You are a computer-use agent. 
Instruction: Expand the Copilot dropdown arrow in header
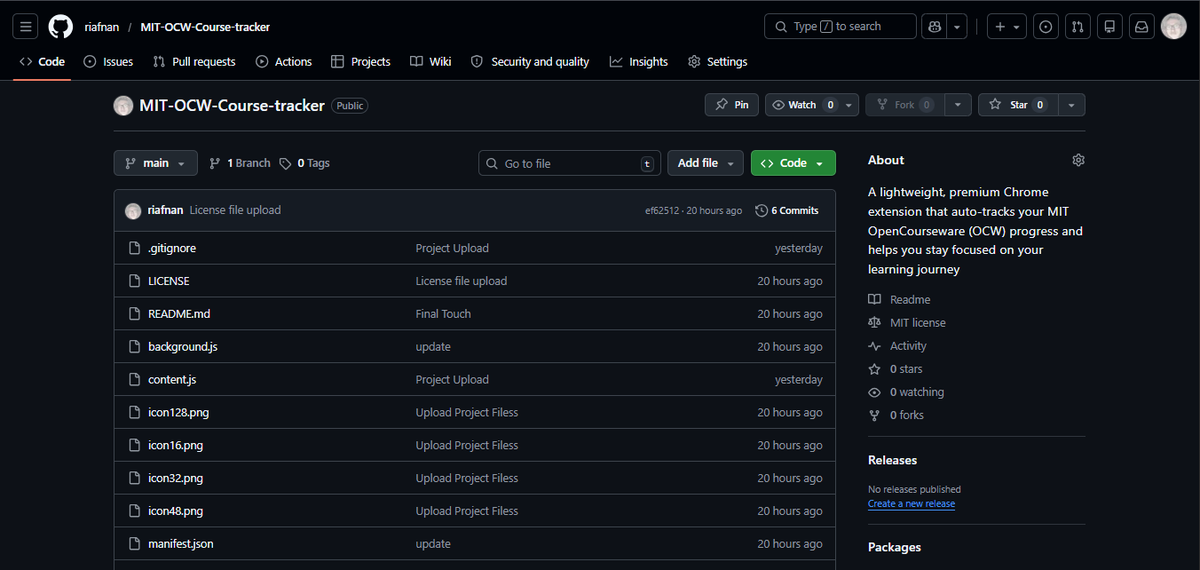click(959, 27)
